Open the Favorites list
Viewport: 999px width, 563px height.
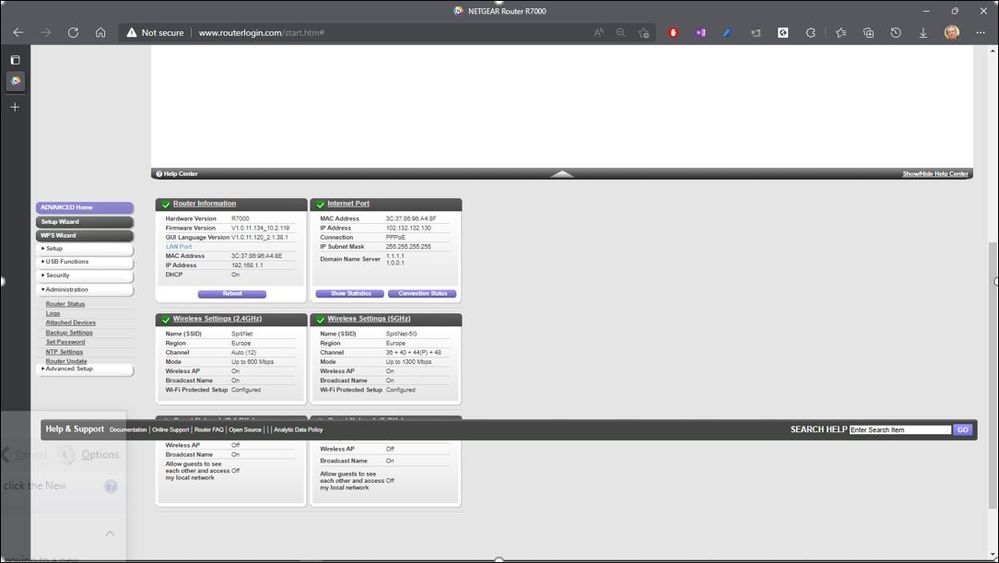coord(840,32)
